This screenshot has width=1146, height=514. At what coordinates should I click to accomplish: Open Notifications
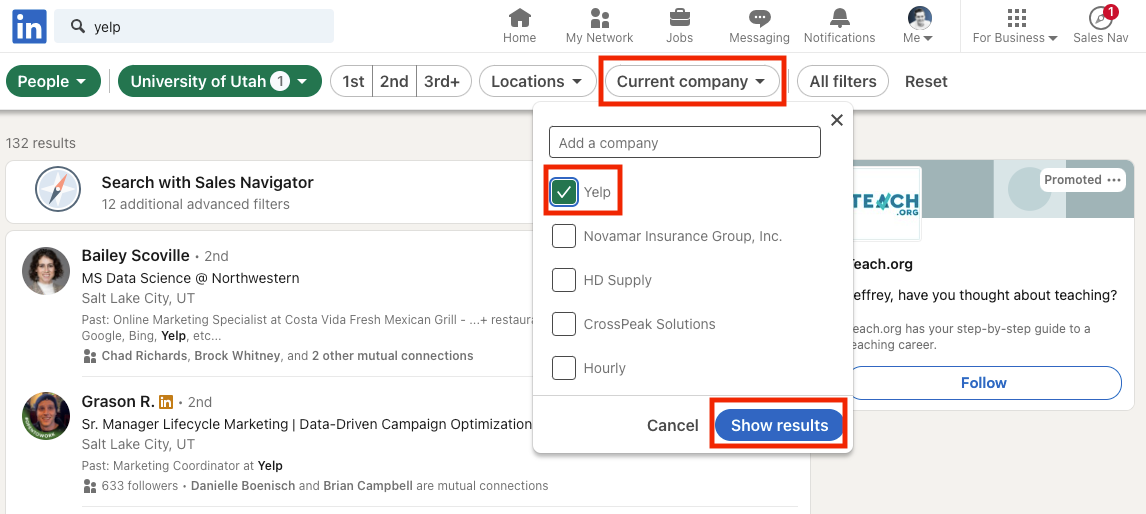[839, 26]
